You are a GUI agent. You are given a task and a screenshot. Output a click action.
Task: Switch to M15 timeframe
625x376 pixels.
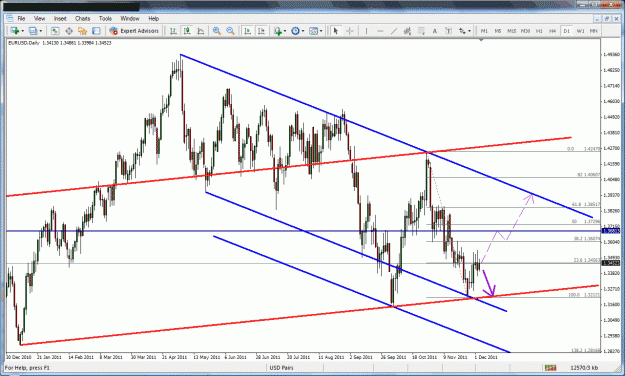512,31
